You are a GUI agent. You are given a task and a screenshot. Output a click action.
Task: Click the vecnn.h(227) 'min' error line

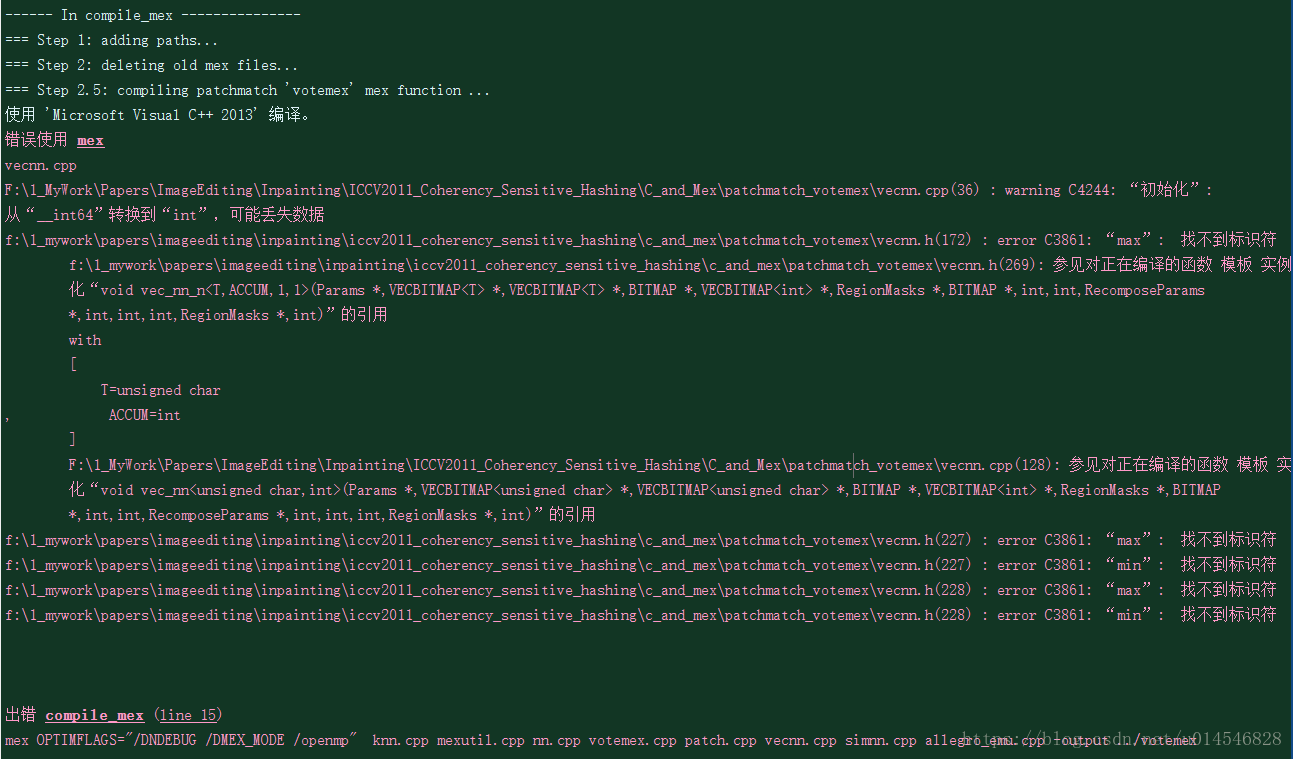[x=640, y=565]
